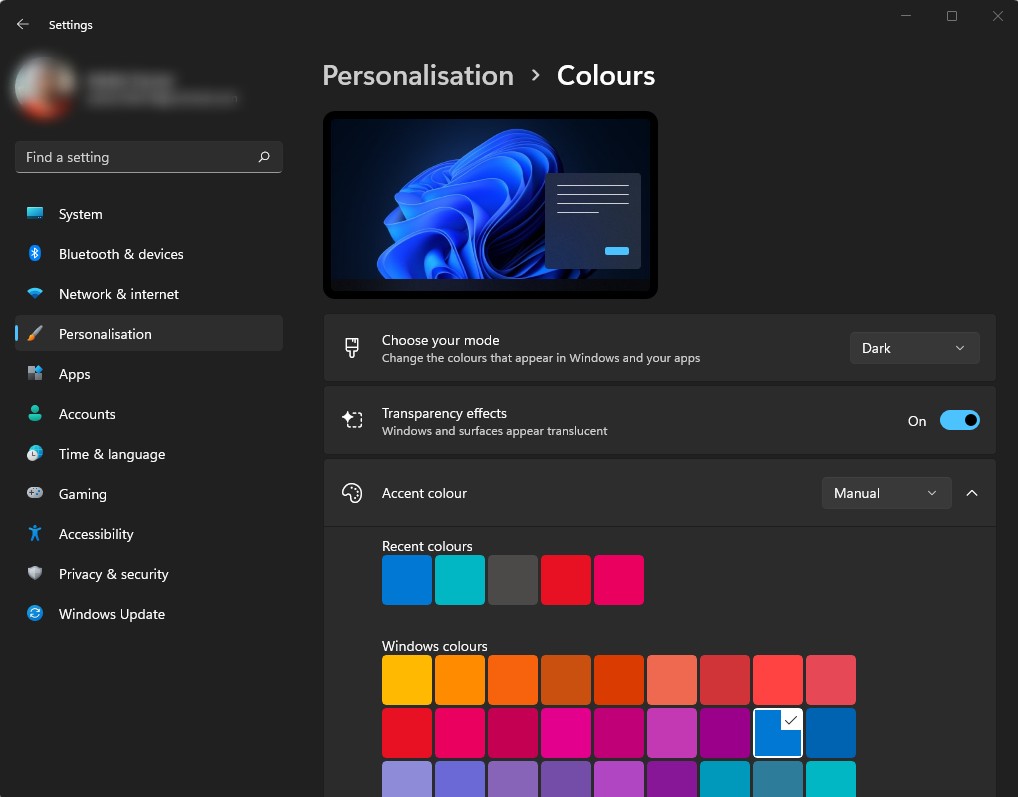
Task: Click the Find a setting search field
Action: click(149, 157)
